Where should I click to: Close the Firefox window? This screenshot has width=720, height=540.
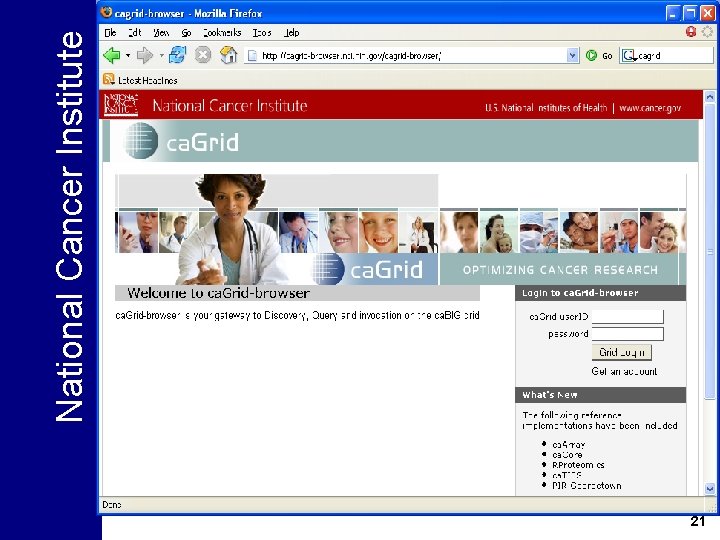point(707,13)
